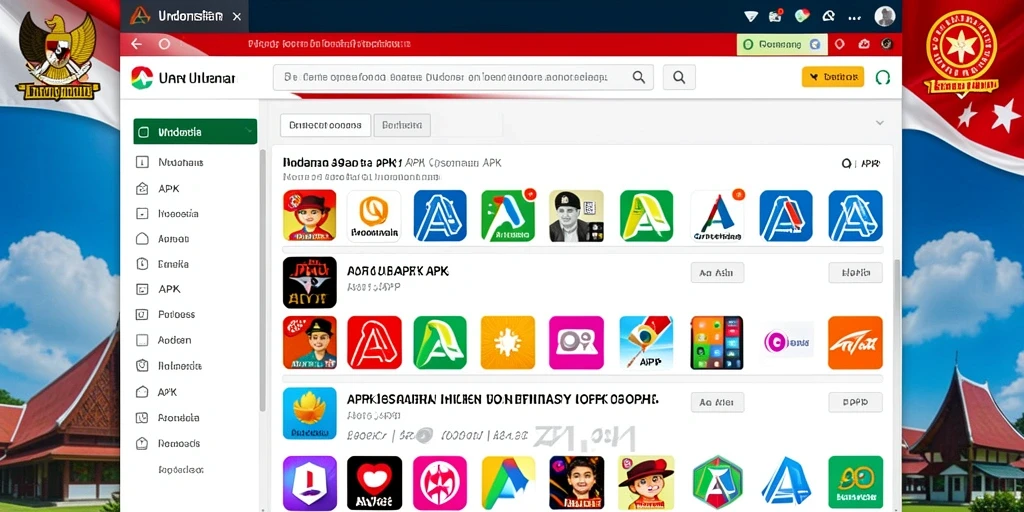This screenshot has width=1024, height=512.
Task: Open the orange app with white script text
Action: tap(855, 343)
